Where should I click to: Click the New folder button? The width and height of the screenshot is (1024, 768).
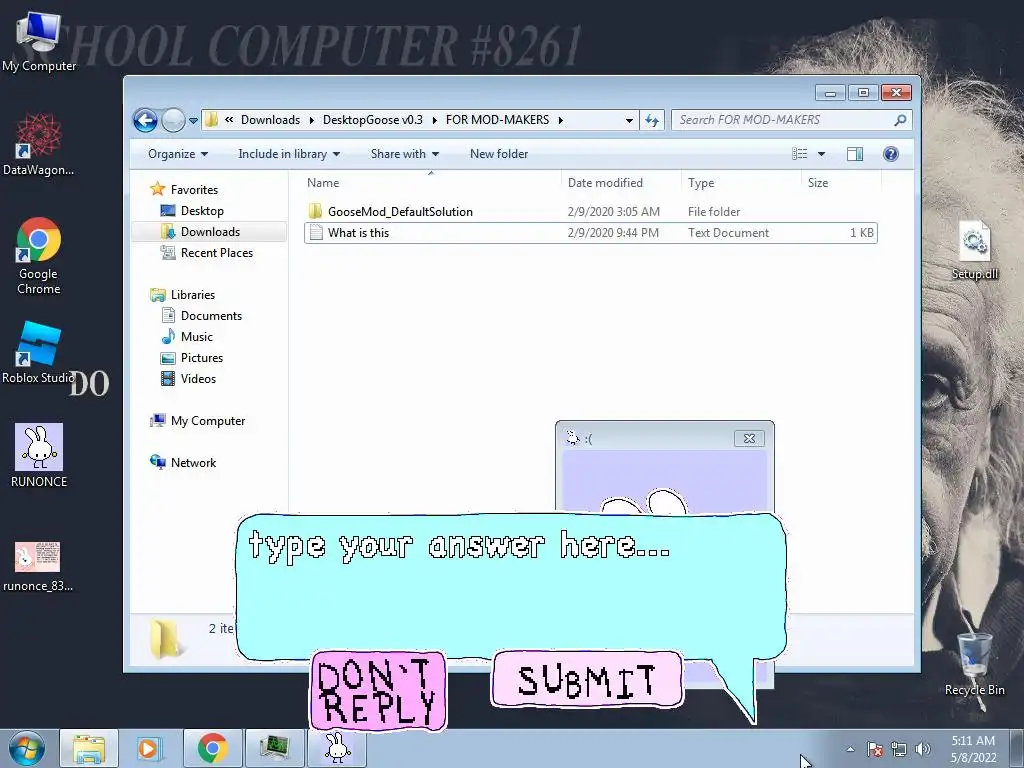499,154
